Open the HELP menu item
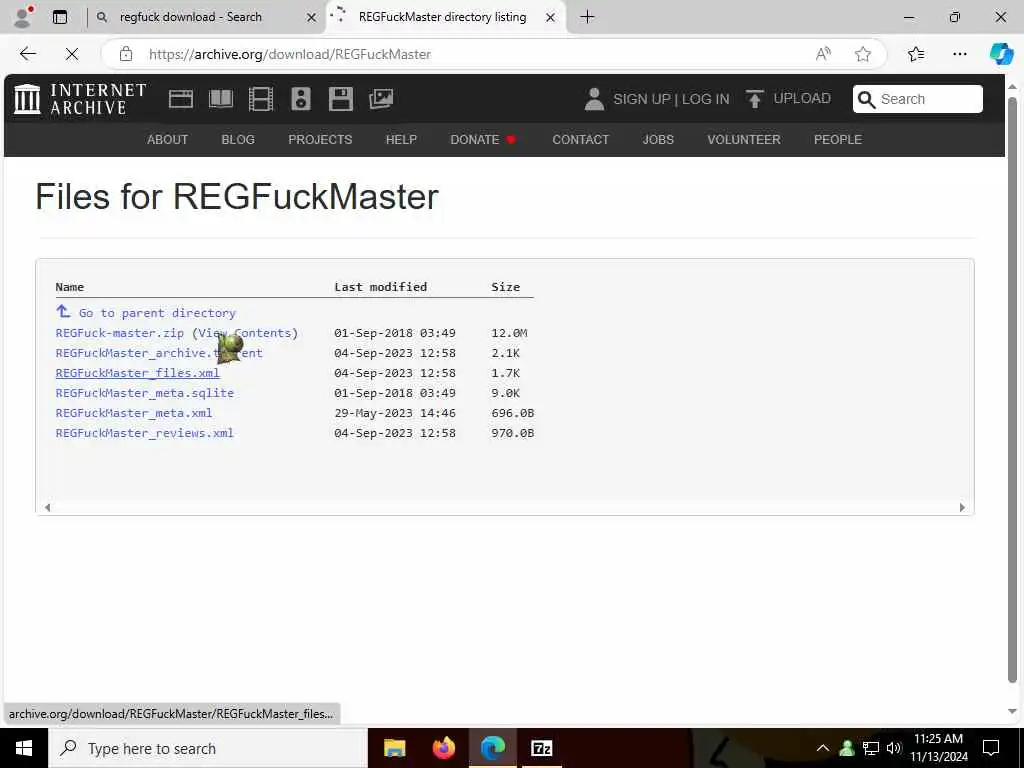The image size is (1024, 768). coord(401,140)
